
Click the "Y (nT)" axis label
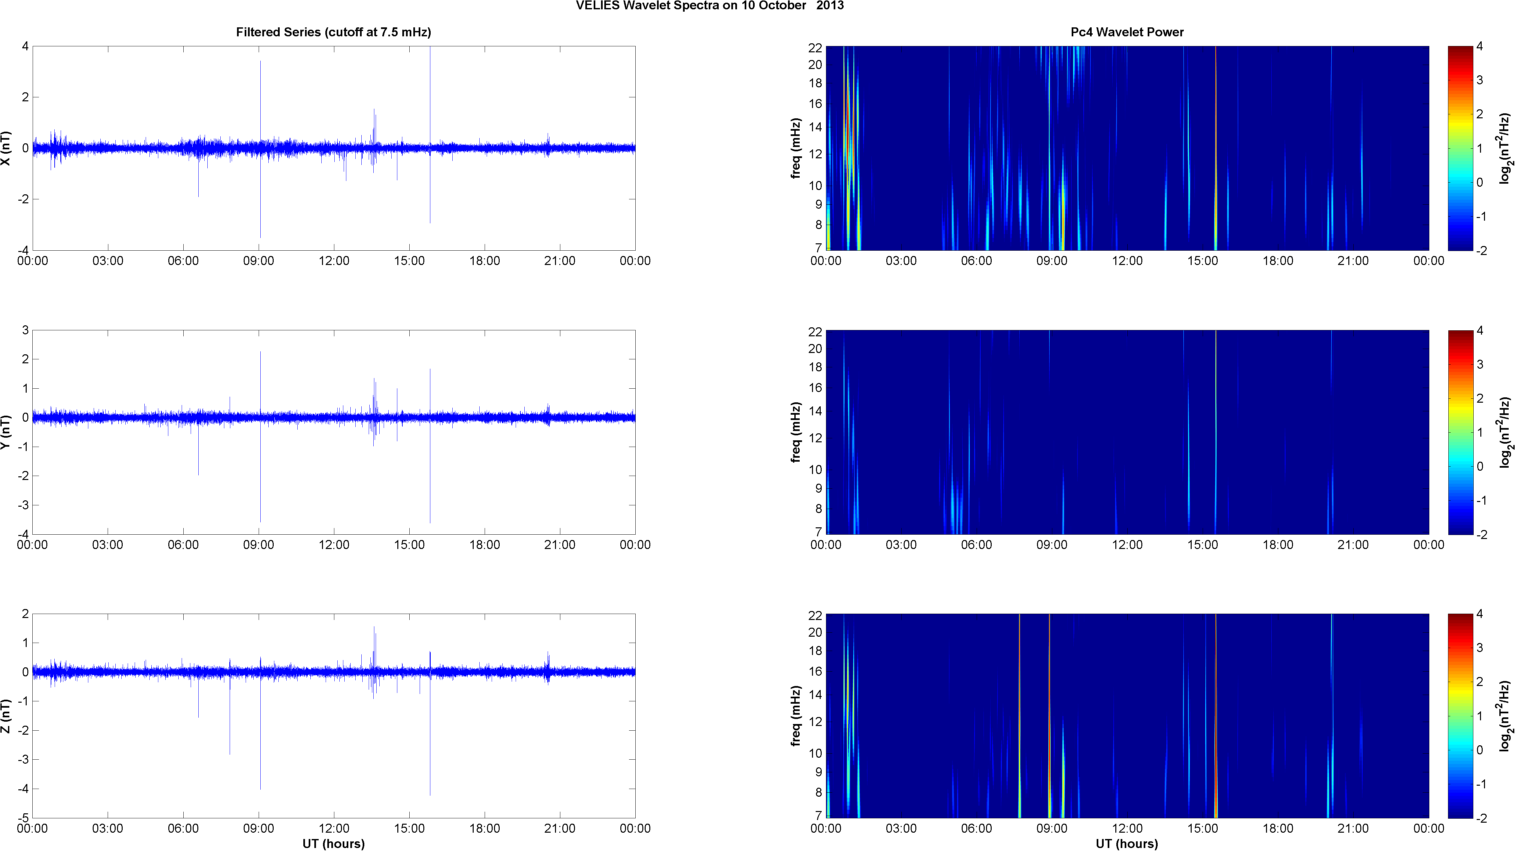pyautogui.click(x=7, y=432)
